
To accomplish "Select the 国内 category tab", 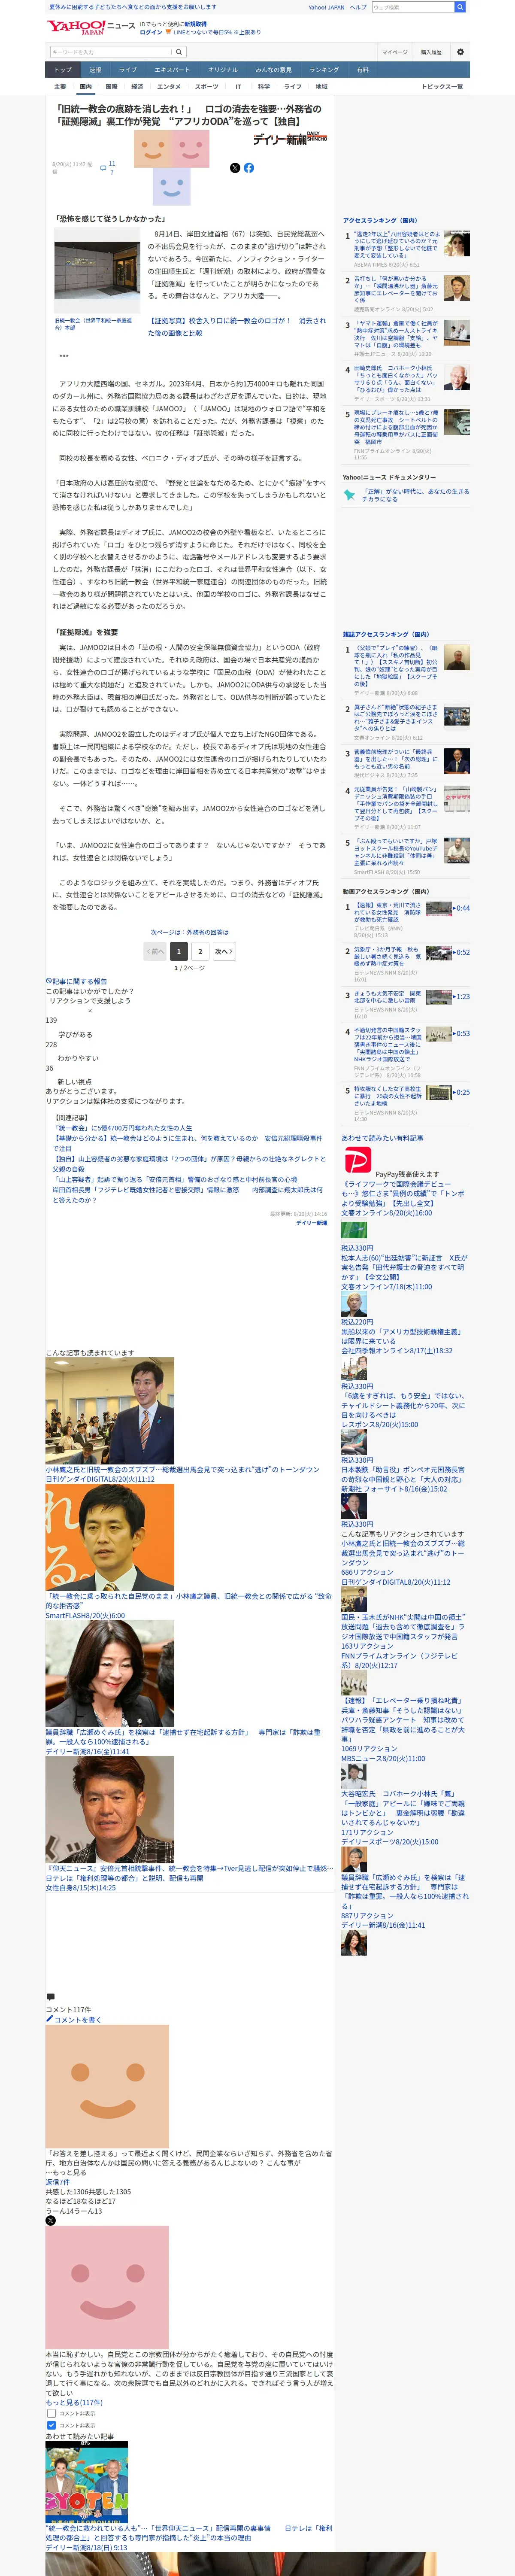I will 85,87.
